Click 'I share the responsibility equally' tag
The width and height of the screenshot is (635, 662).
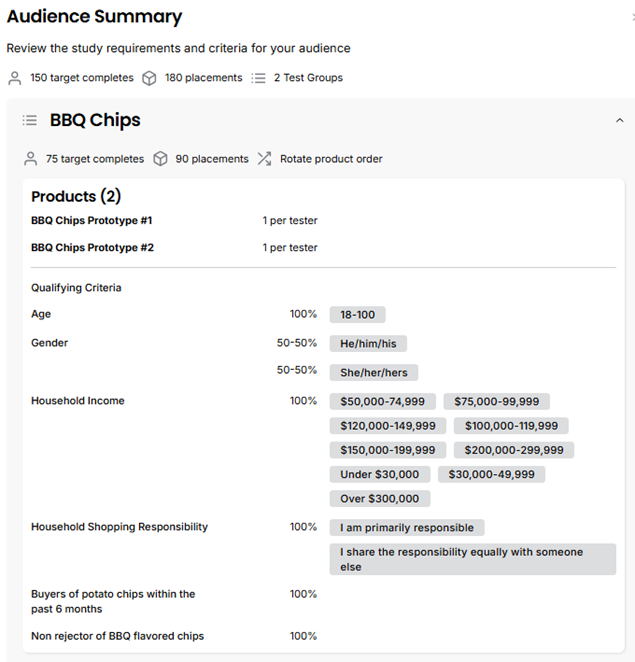coord(472,559)
